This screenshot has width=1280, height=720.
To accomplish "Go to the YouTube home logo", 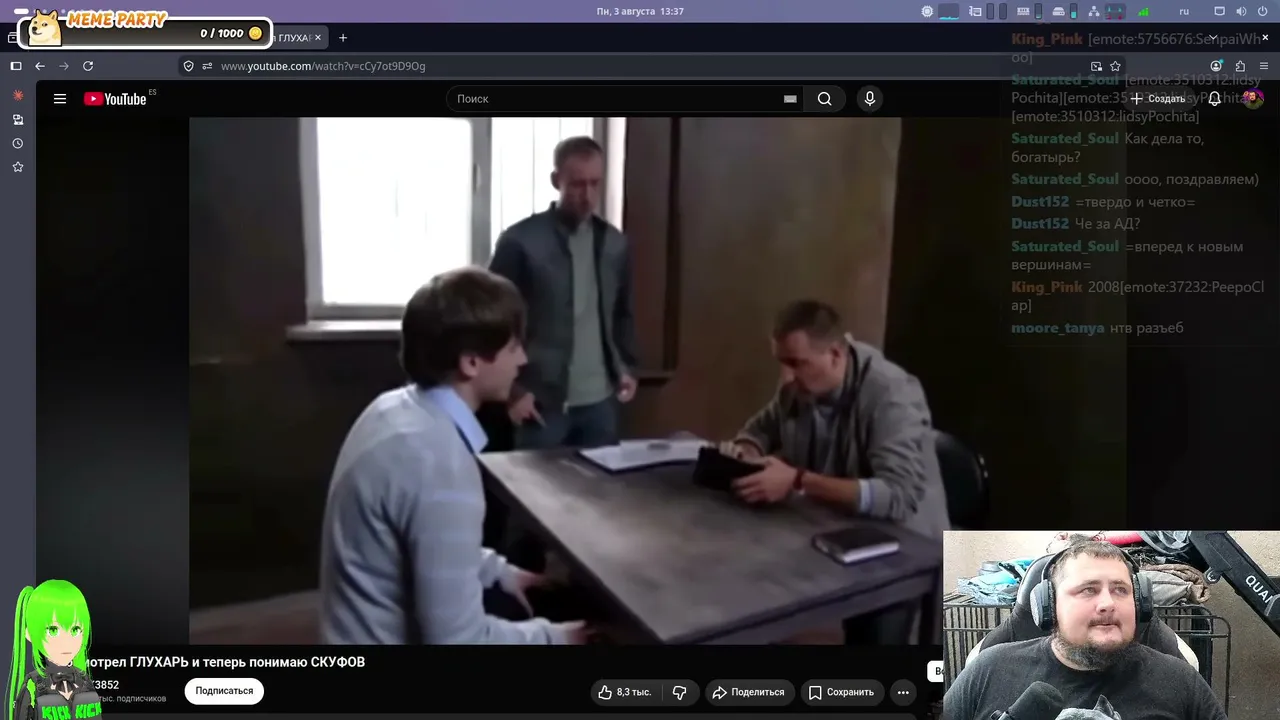I will coord(115,99).
